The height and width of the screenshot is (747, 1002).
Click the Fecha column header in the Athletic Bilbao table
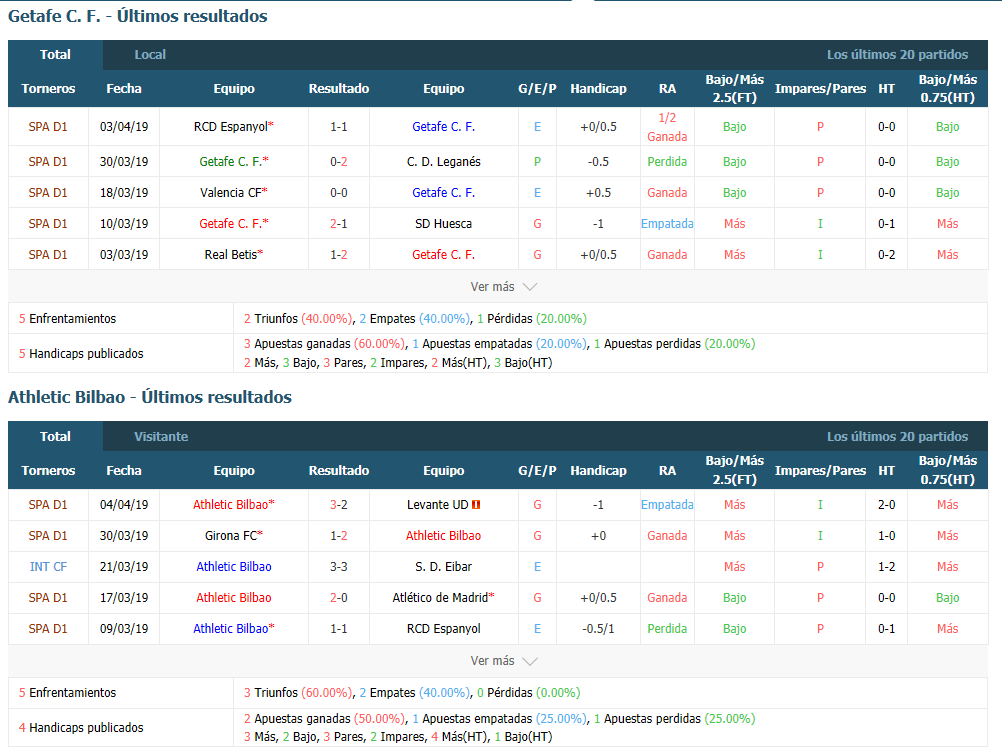[124, 470]
